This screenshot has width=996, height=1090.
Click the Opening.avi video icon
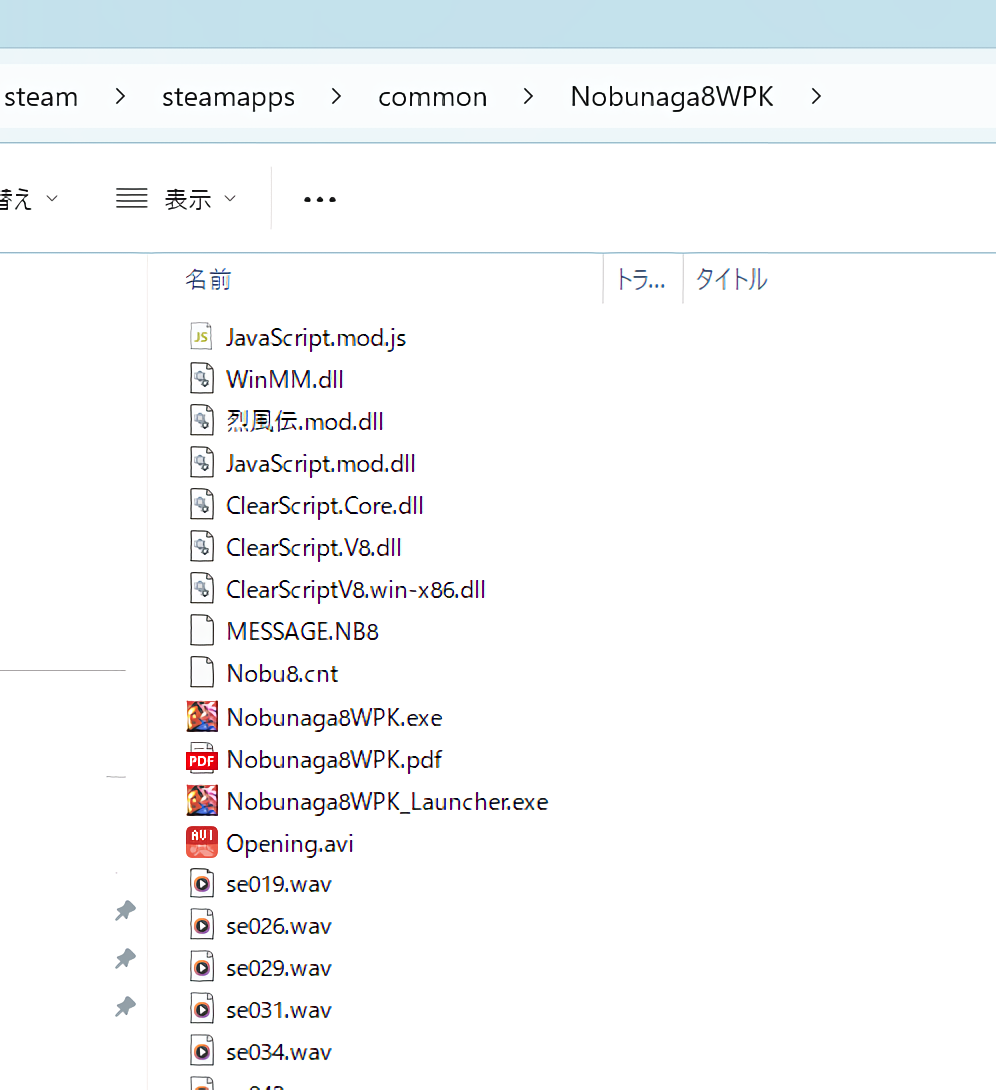coord(202,843)
